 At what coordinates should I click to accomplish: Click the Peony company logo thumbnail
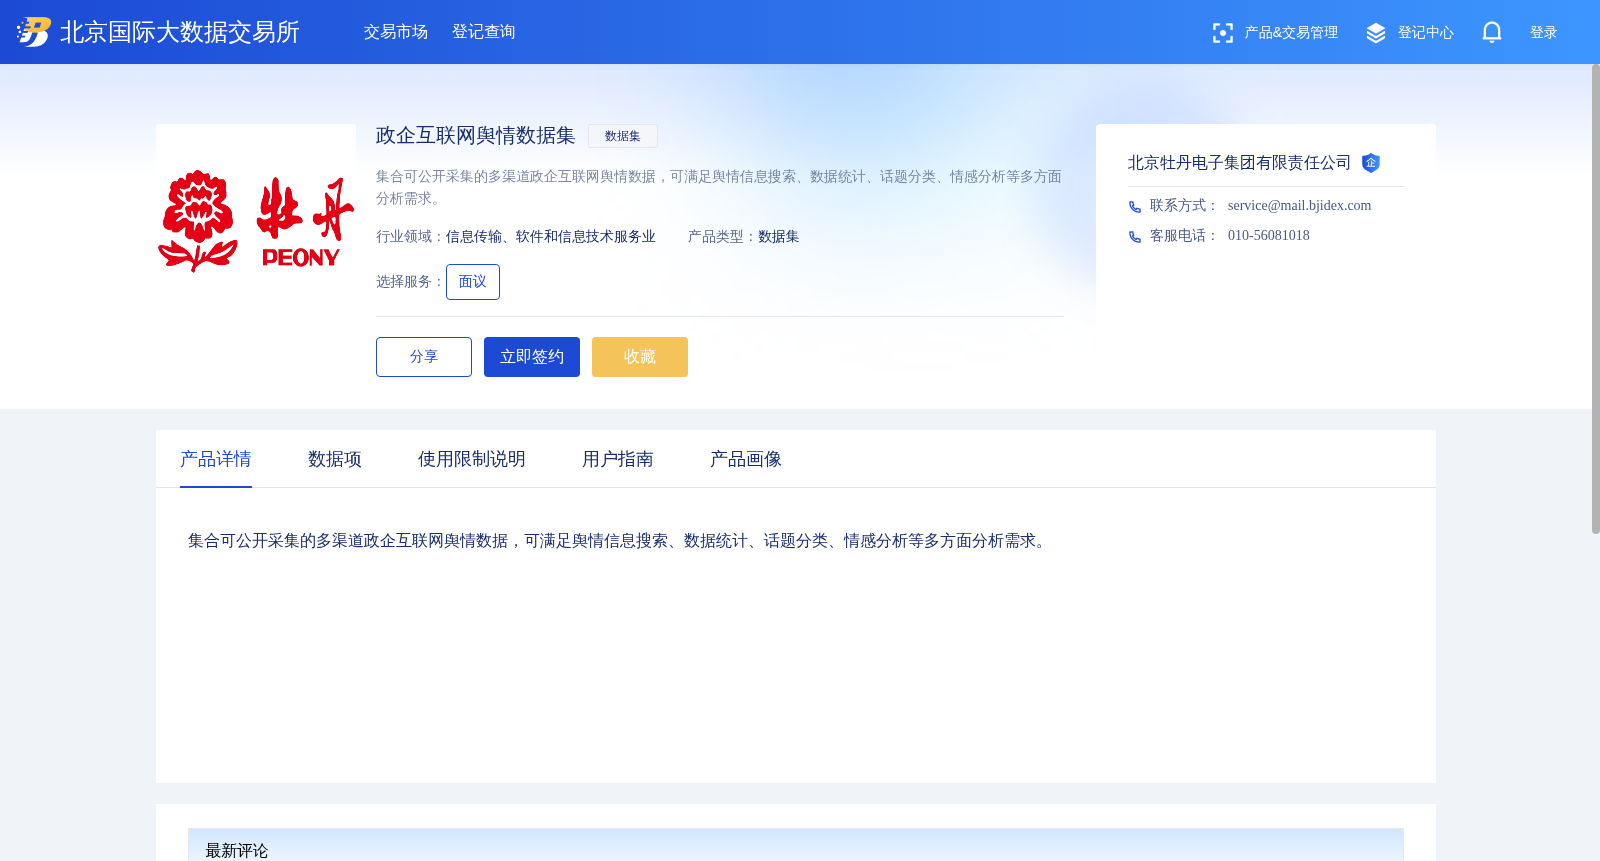click(256, 222)
